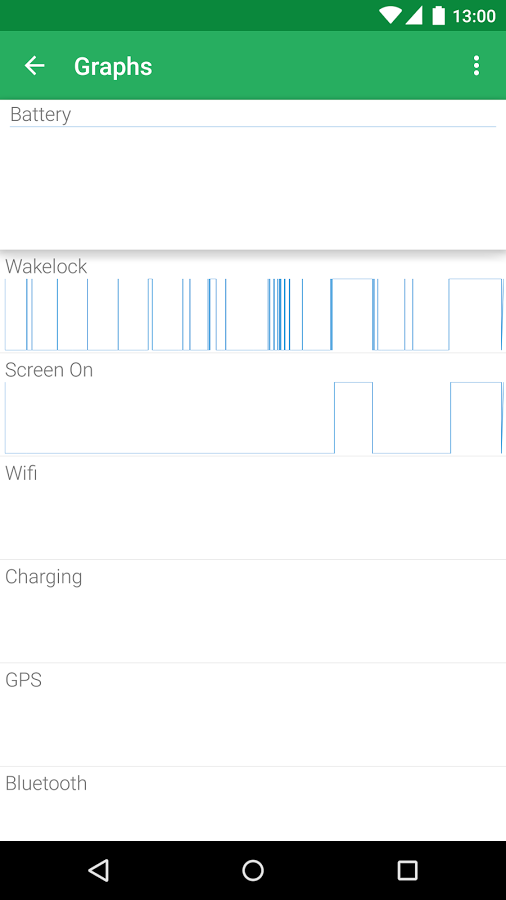The image size is (506, 900).
Task: Tap the Wi-Fi status bar icon
Action: point(390,15)
